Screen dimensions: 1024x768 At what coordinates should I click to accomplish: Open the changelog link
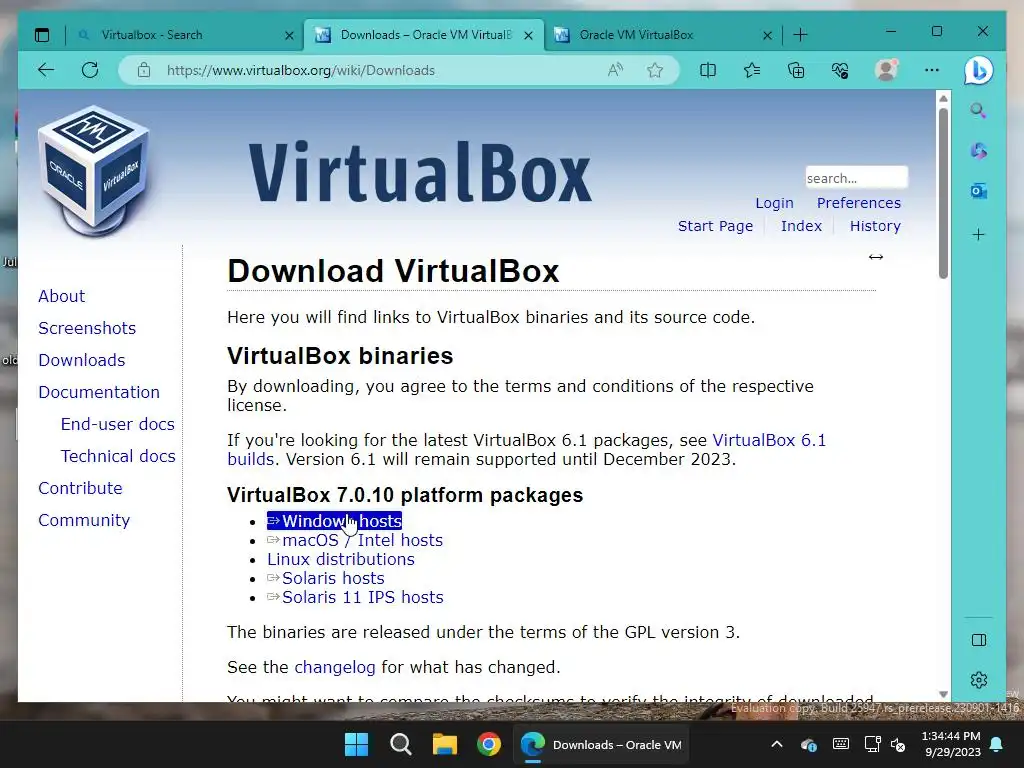tap(334, 667)
